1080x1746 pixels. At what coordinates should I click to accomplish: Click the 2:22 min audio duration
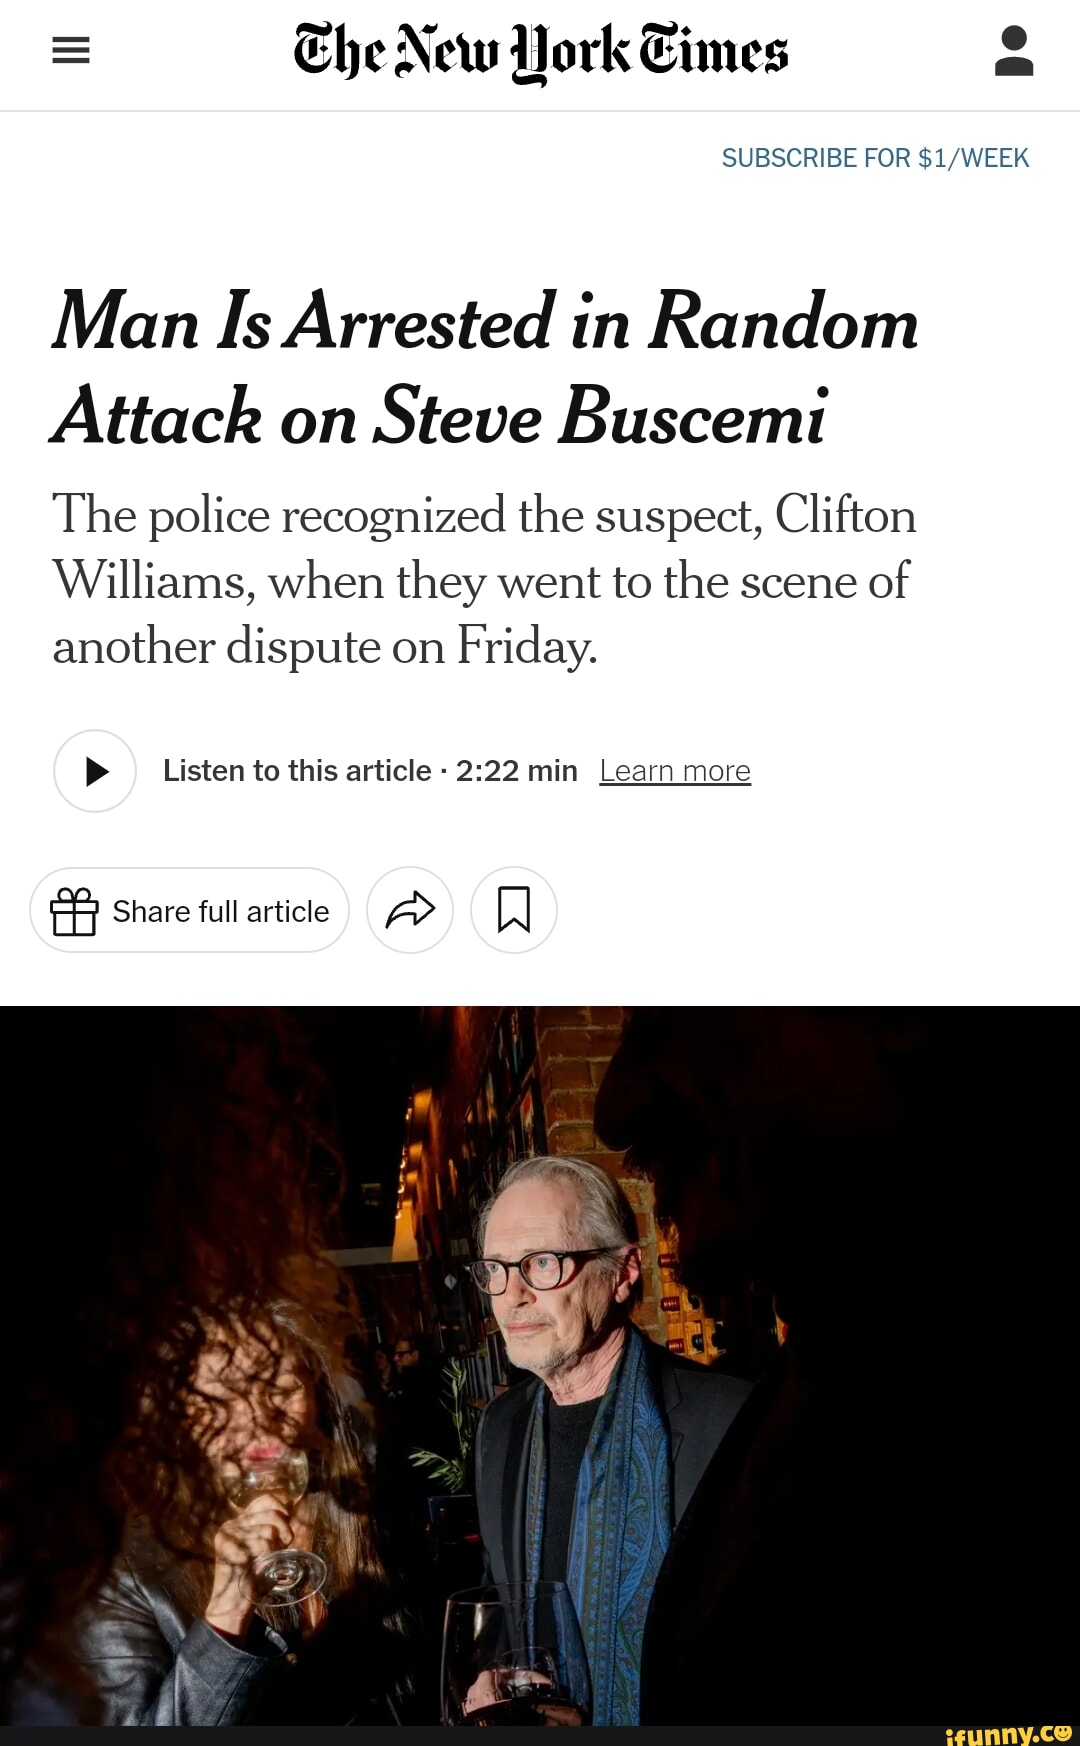click(516, 771)
